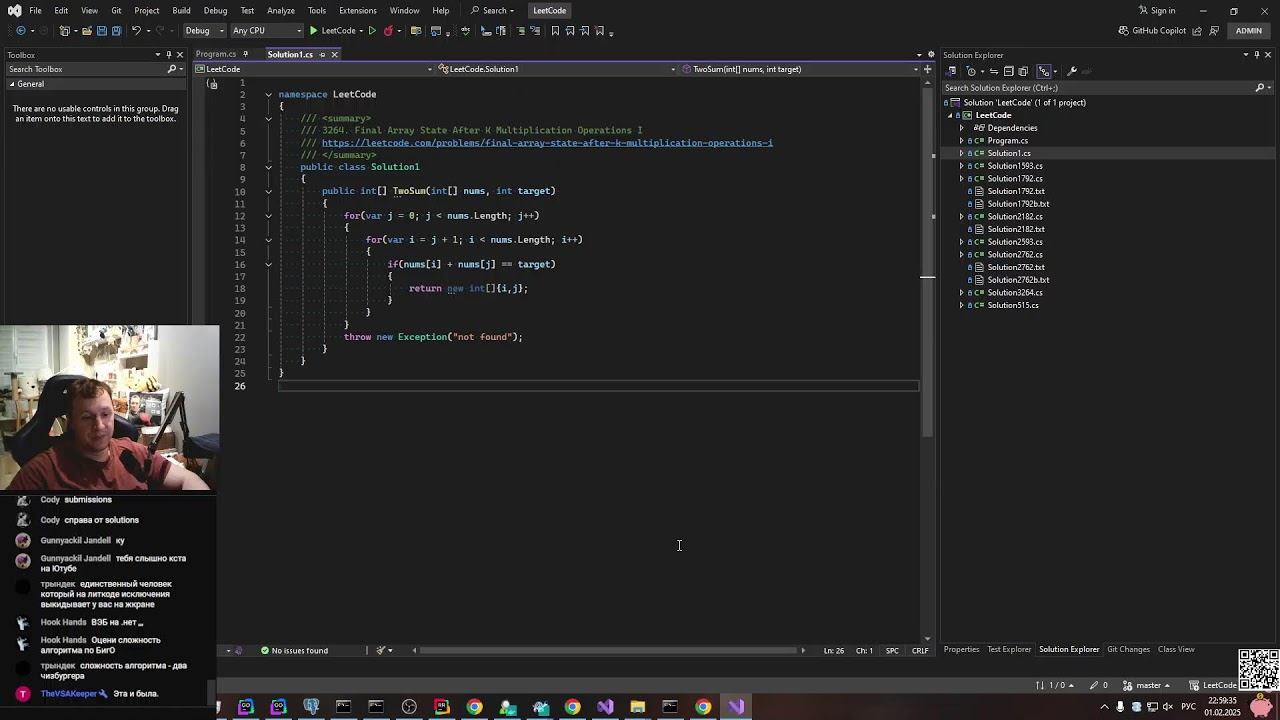Switch to the Program.cs editor tab
Screen dimensions: 1280x720
[x=216, y=54]
